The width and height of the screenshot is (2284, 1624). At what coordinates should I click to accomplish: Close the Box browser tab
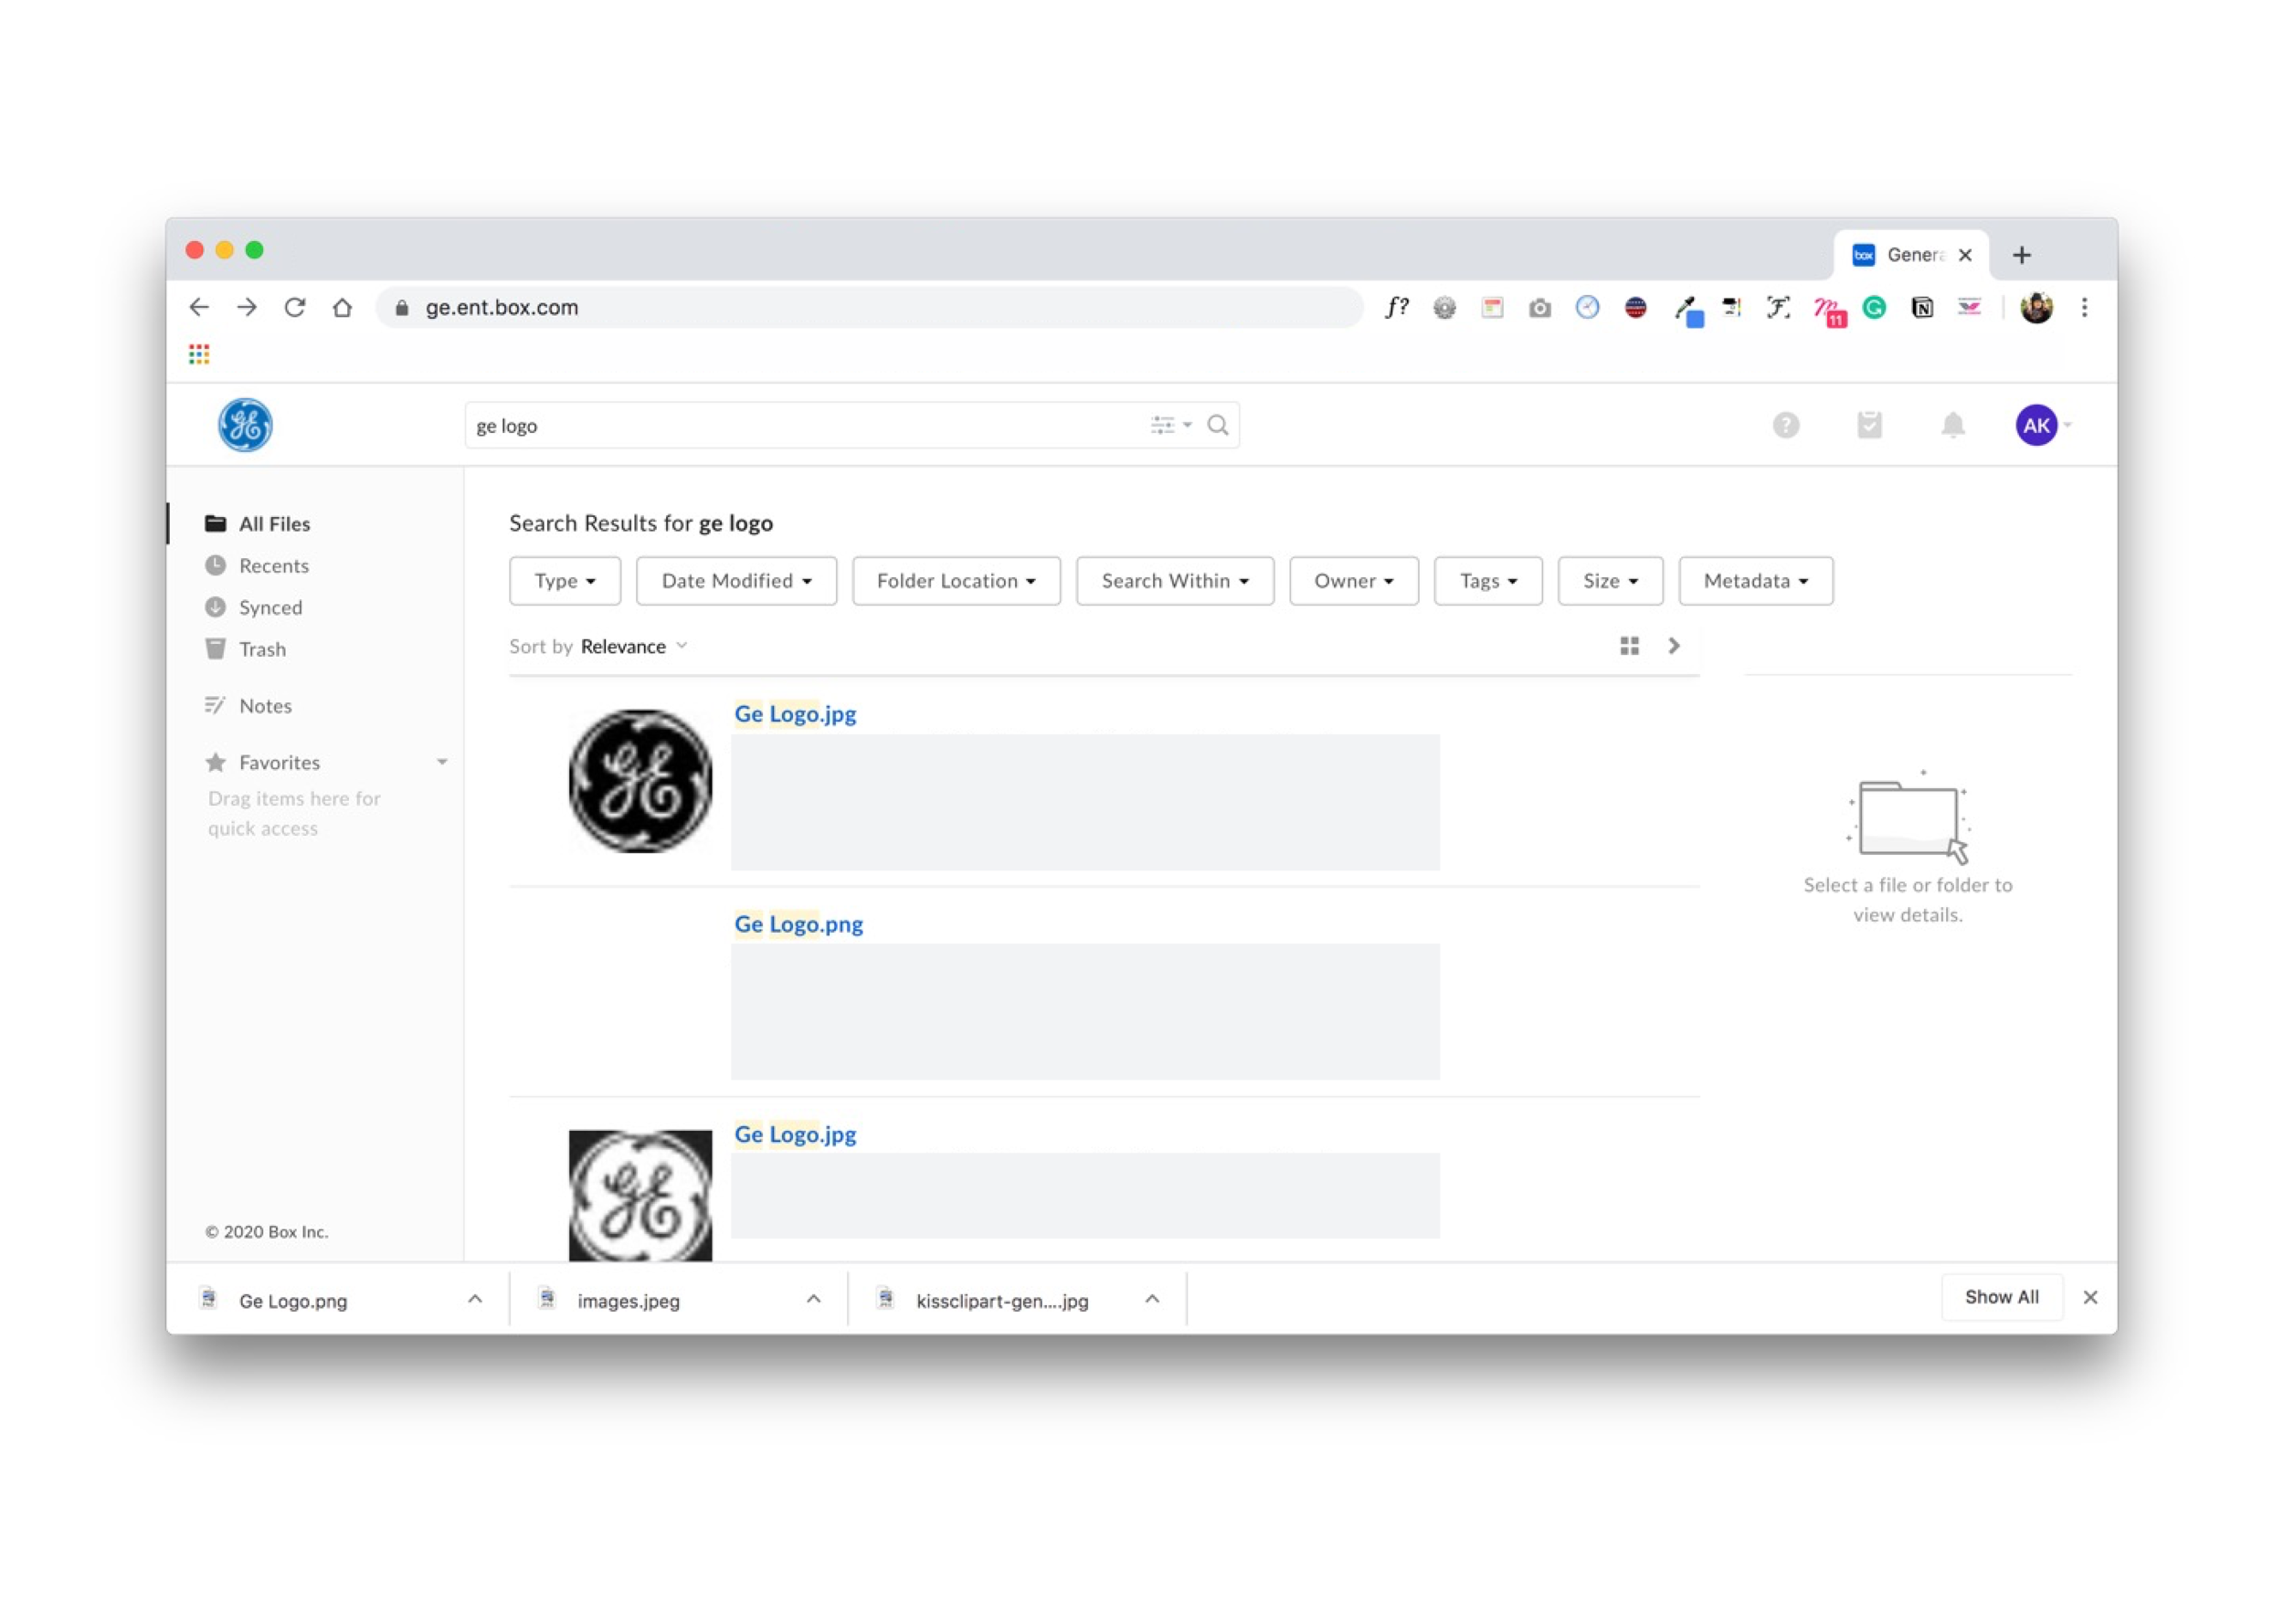pos(1965,255)
